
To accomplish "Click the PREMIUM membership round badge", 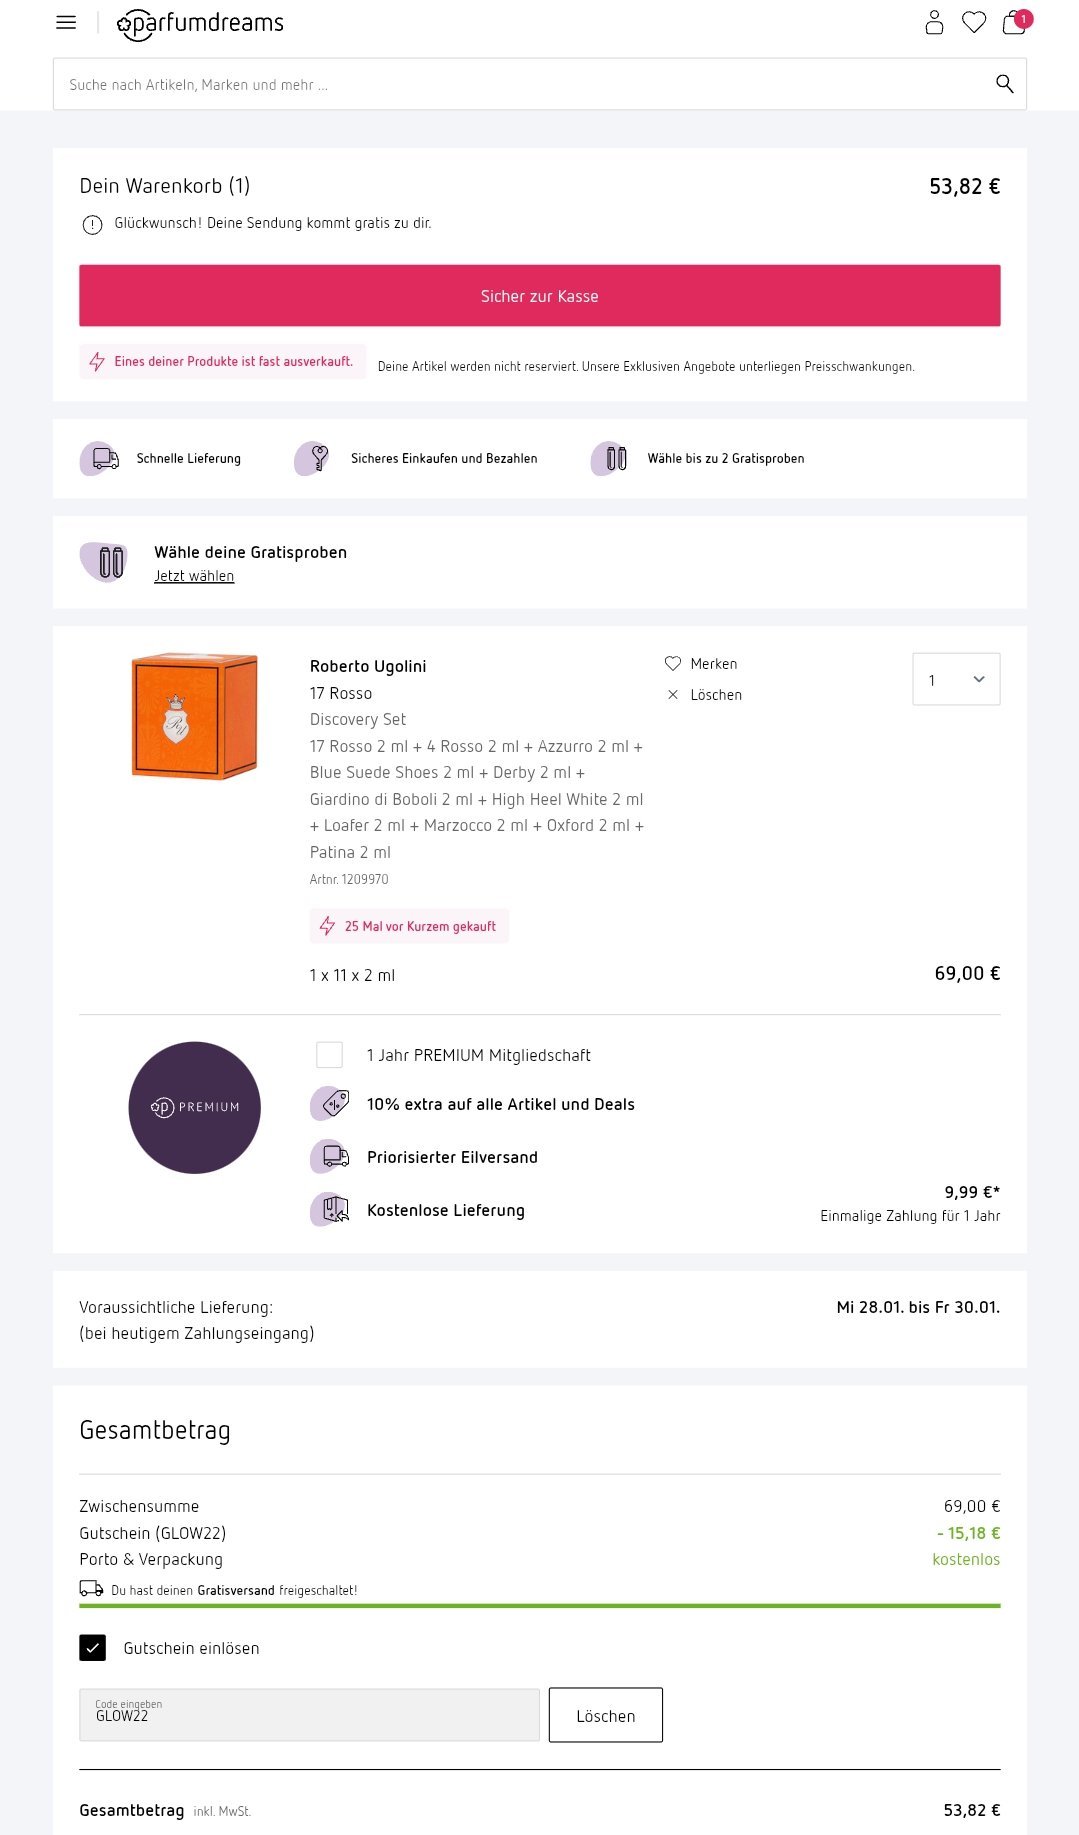I will pyautogui.click(x=195, y=1108).
